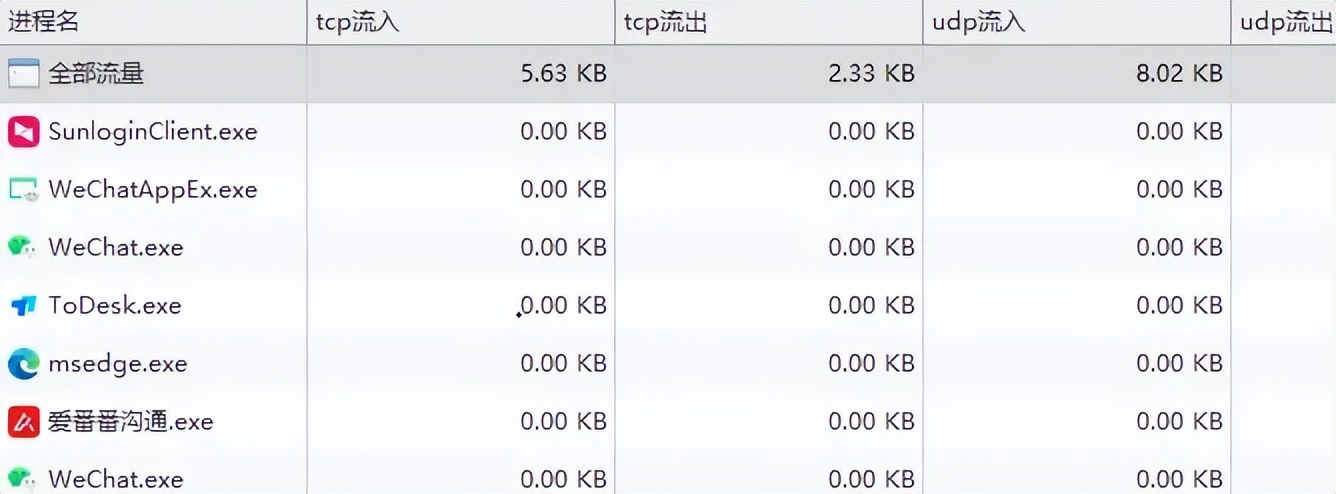Select the 全部流量 row
Screen dimensions: 1336x494
[x=668, y=73]
